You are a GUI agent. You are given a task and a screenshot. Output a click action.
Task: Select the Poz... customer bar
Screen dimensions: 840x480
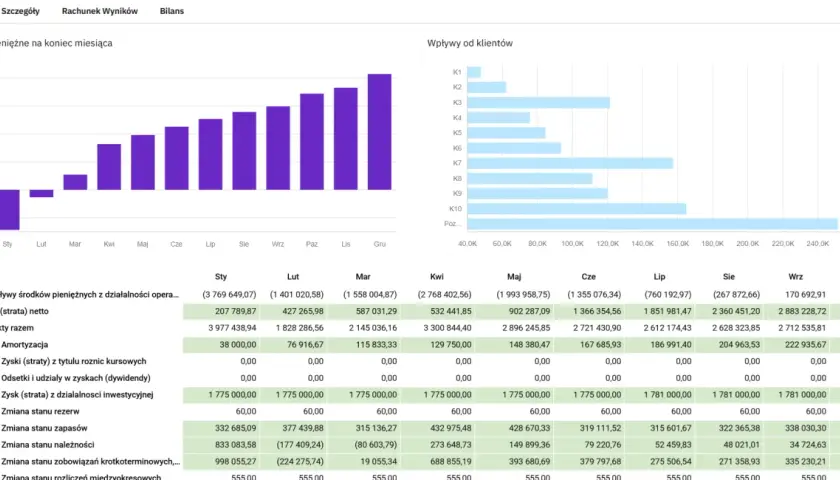pyautogui.click(x=652, y=224)
